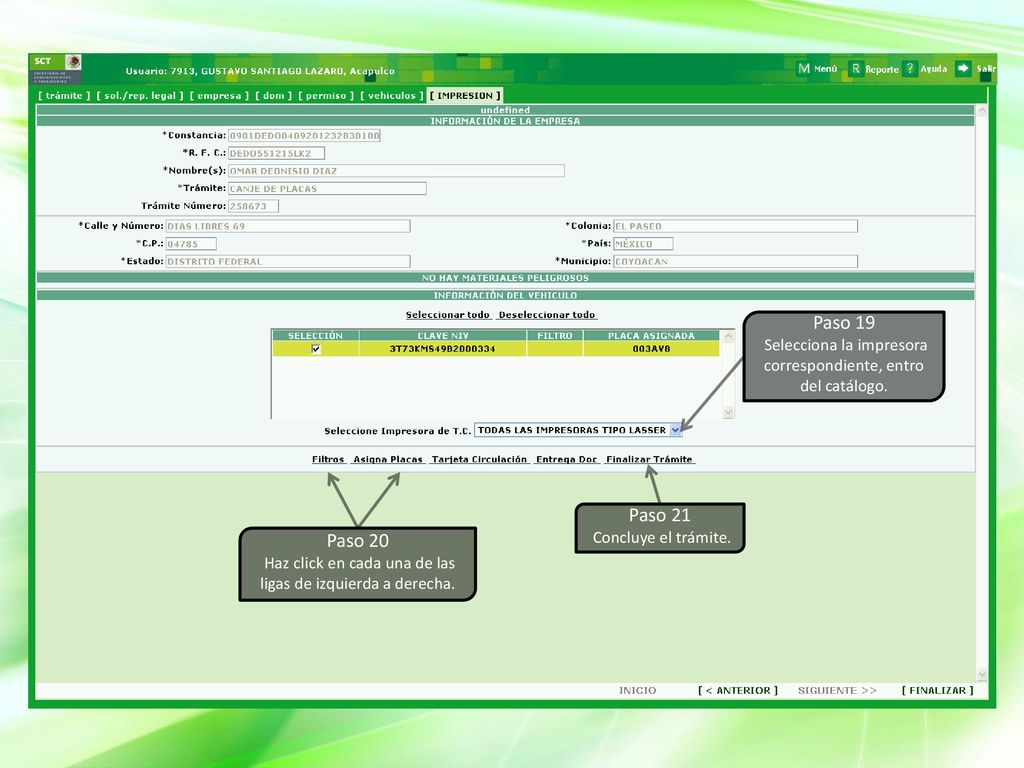Click the vehicle table scroll down arrow

729,413
